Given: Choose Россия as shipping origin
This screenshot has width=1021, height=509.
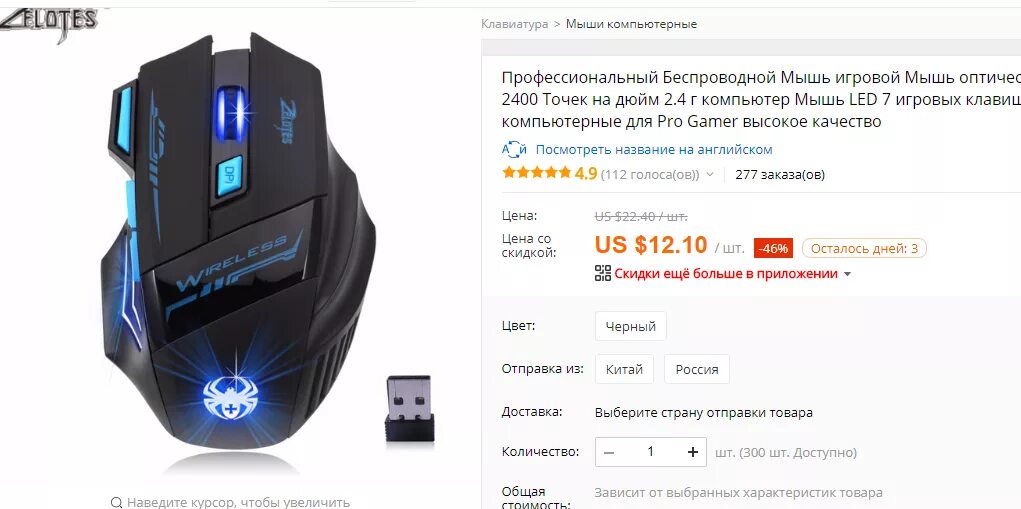Looking at the screenshot, I should coord(697,369).
